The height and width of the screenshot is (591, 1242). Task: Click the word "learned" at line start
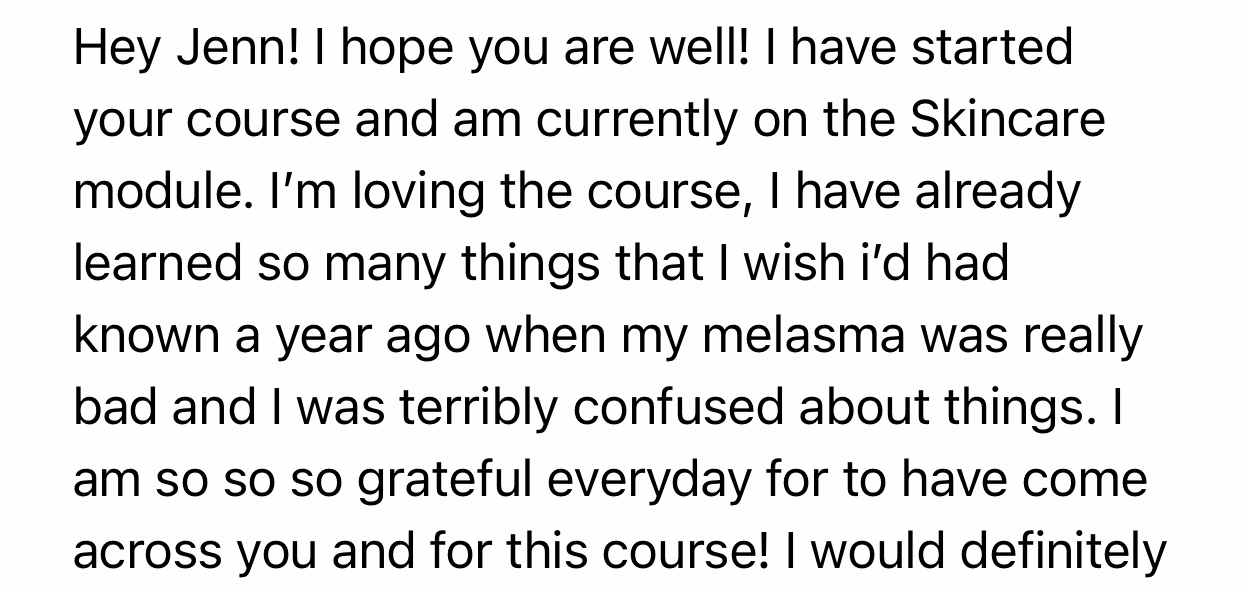click(154, 263)
